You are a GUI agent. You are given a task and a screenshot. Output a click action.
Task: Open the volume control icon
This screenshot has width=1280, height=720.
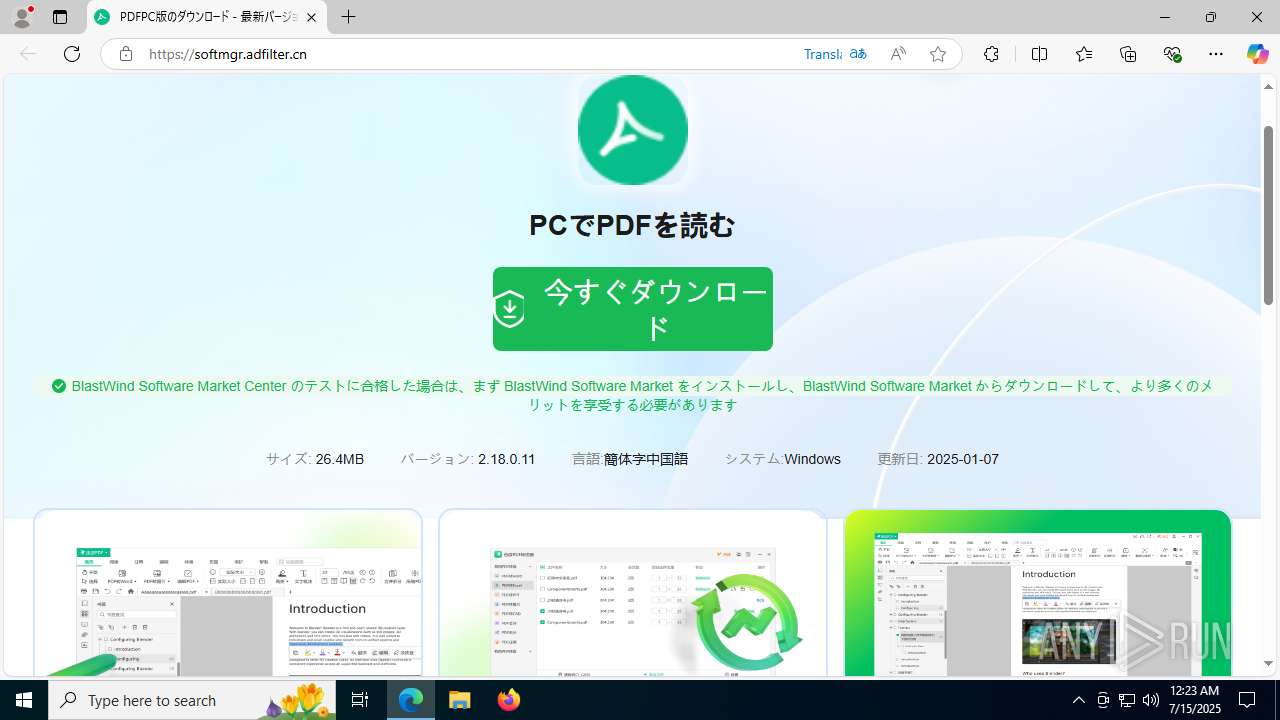pyautogui.click(x=1150, y=700)
